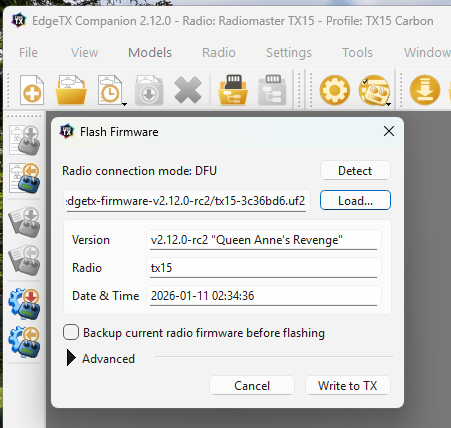The width and height of the screenshot is (451, 428).
Task: Click the Load... firmware button
Action: (355, 200)
